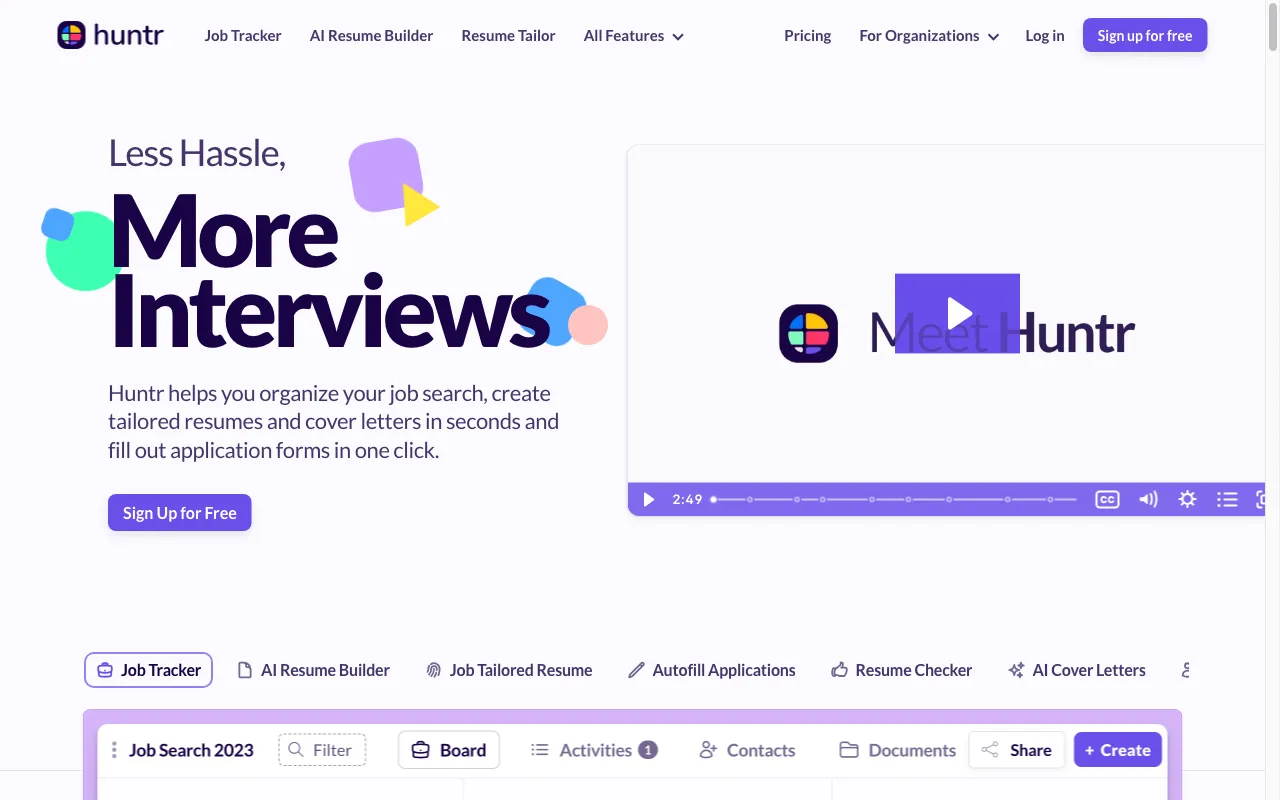Click the video volume speaker icon
The image size is (1280, 800).
click(x=1148, y=499)
